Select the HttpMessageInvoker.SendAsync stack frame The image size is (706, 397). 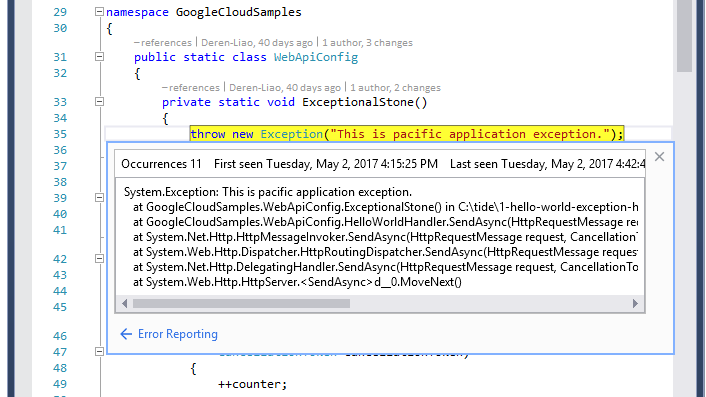(385, 237)
